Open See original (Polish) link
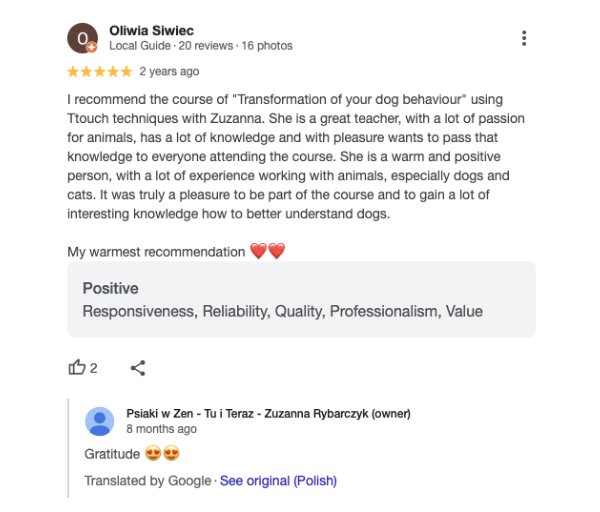The image size is (600, 512). [278, 481]
